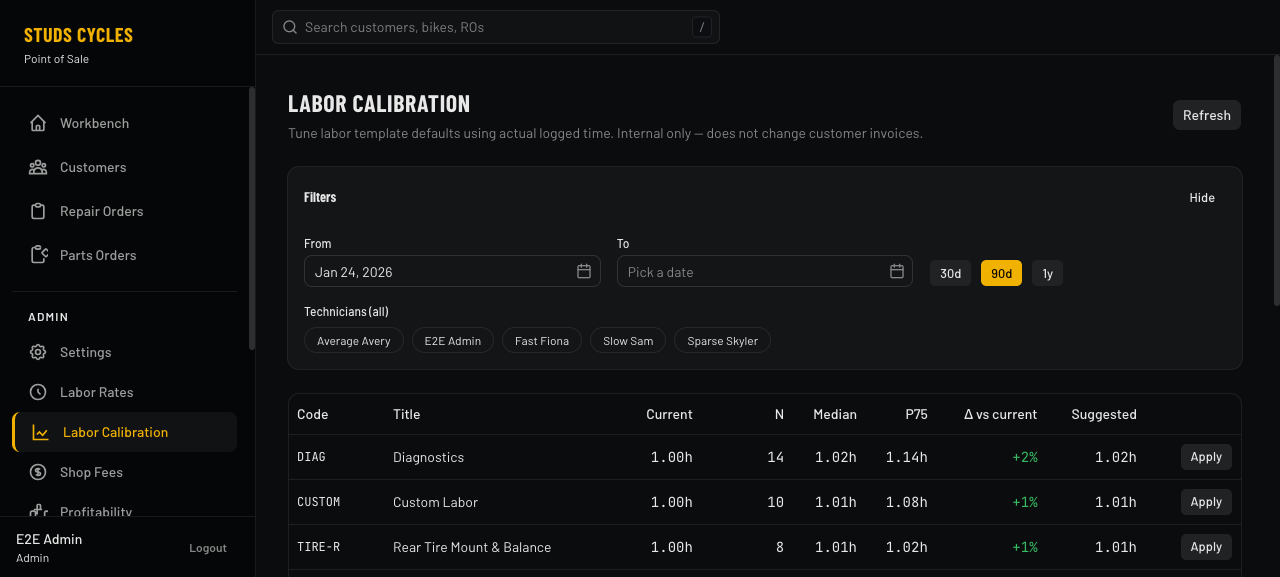Open Shop Fees page
The height and width of the screenshot is (577, 1280).
[x=124, y=472]
